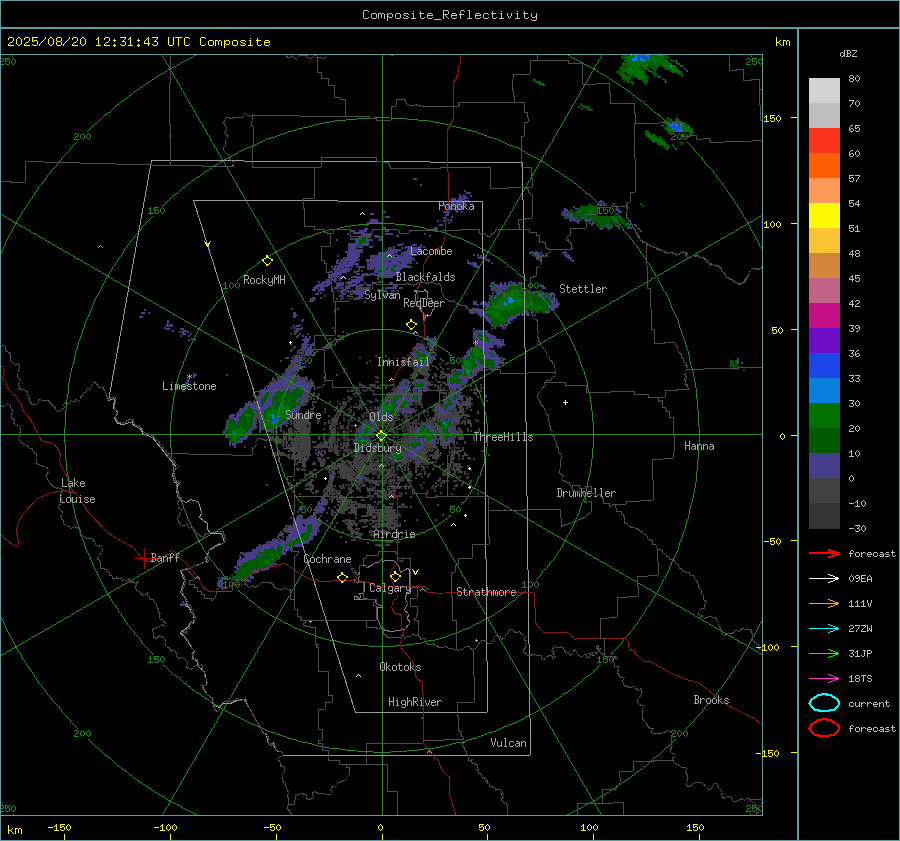Click the dBZ legend heading

pos(848,54)
